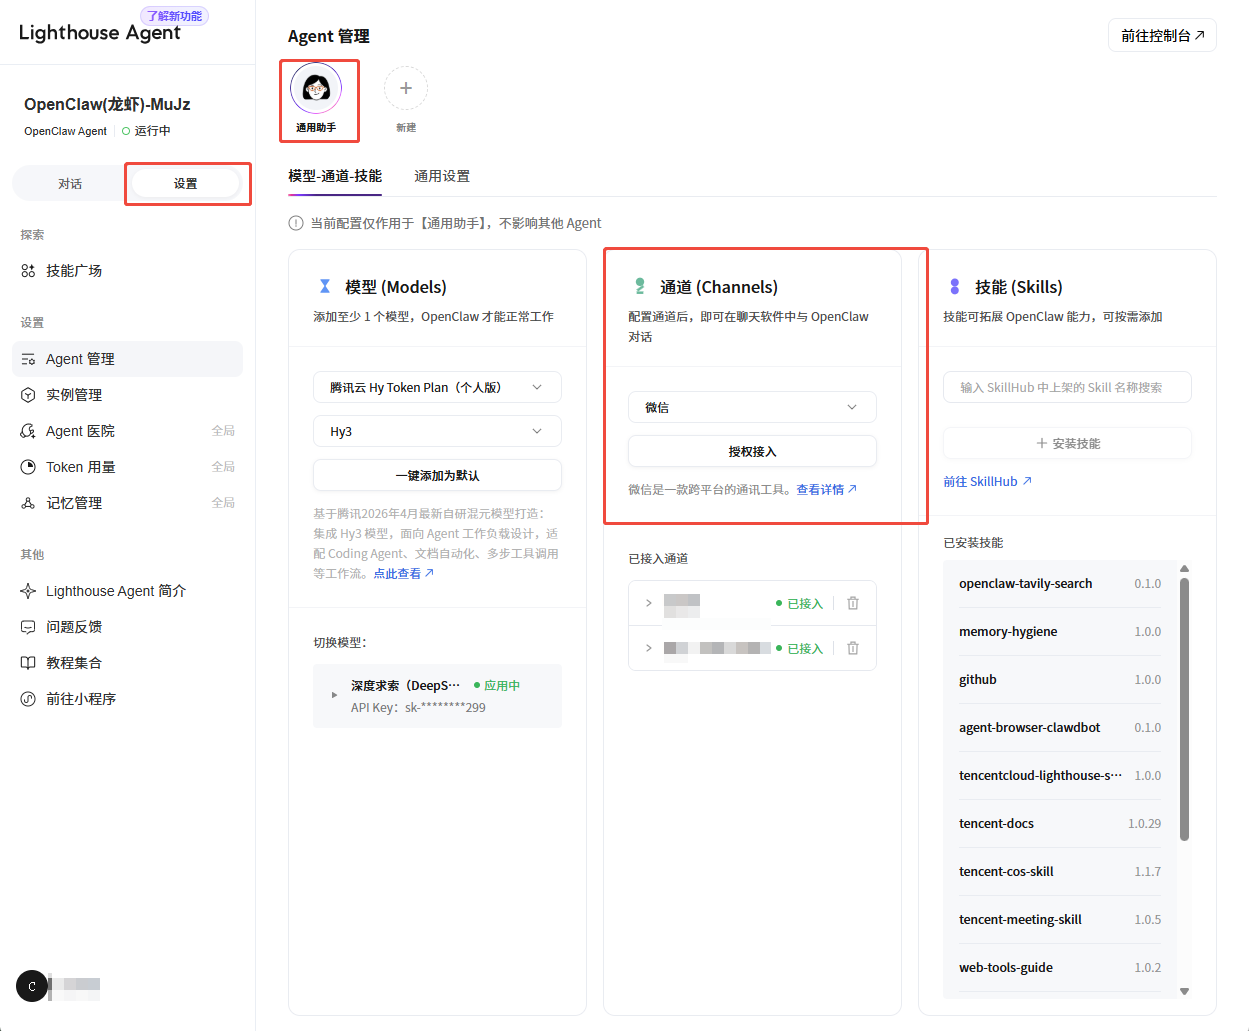Open the Hy3 model dropdown
Screen dimensions: 1249x1031
click(437, 431)
